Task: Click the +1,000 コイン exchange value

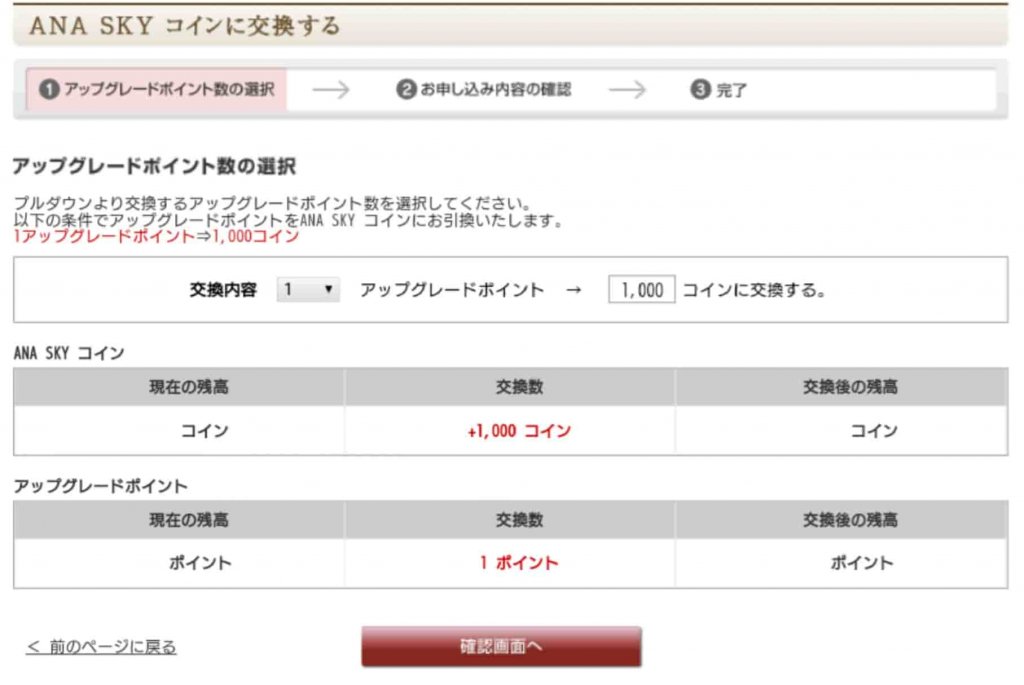Action: [519, 431]
